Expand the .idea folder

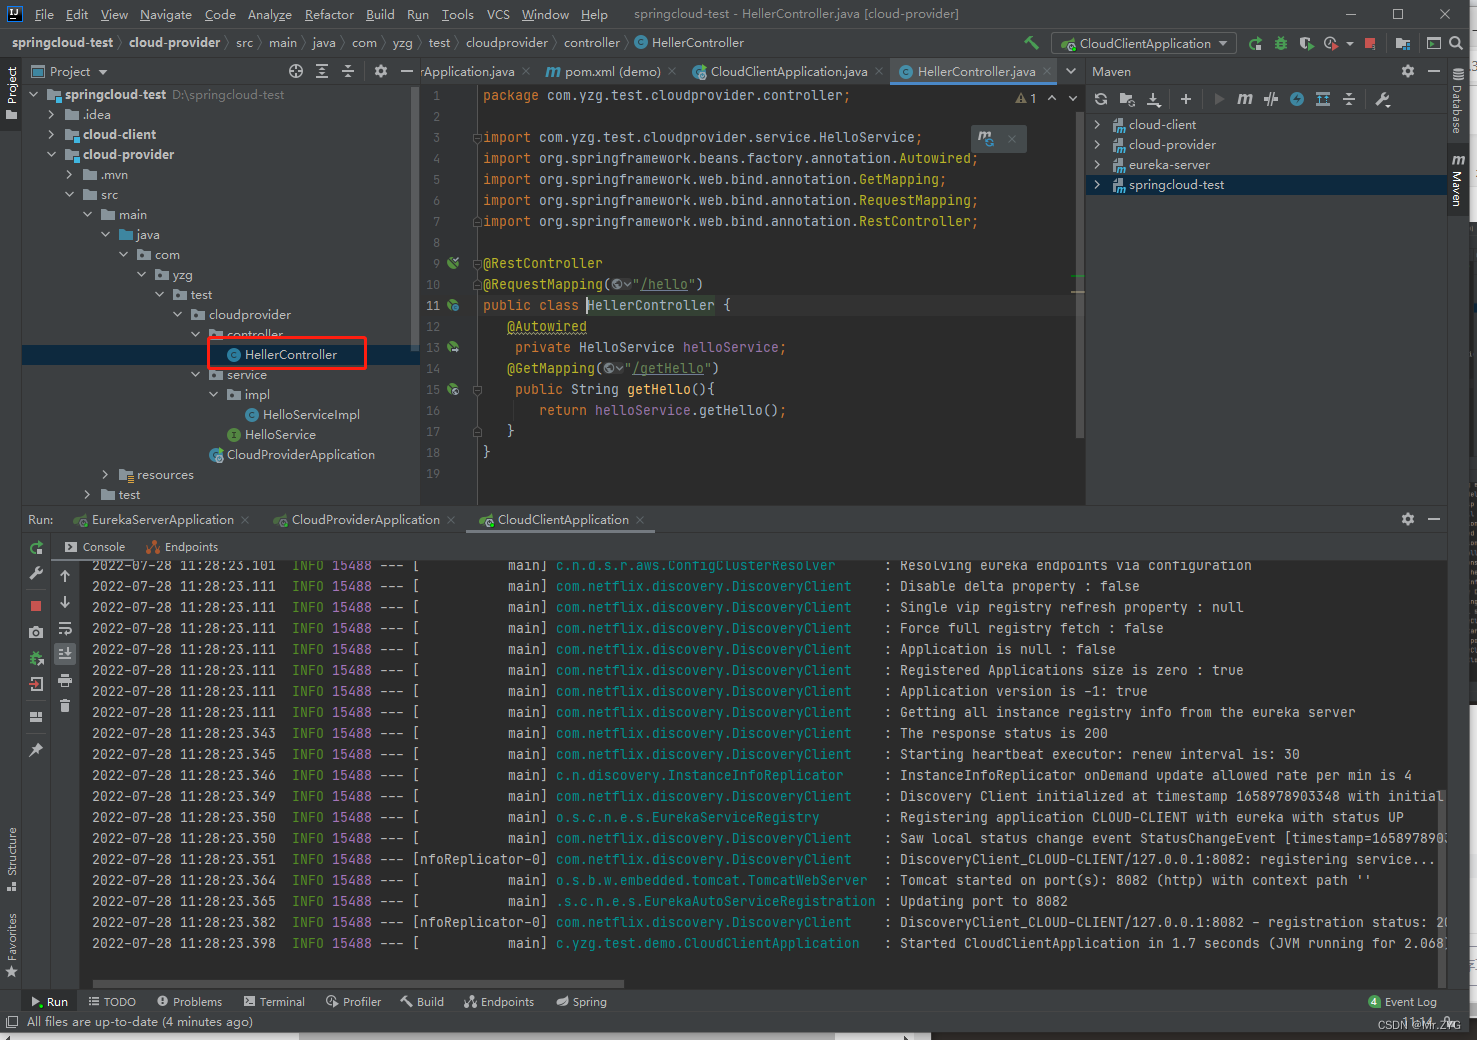[x=51, y=115]
